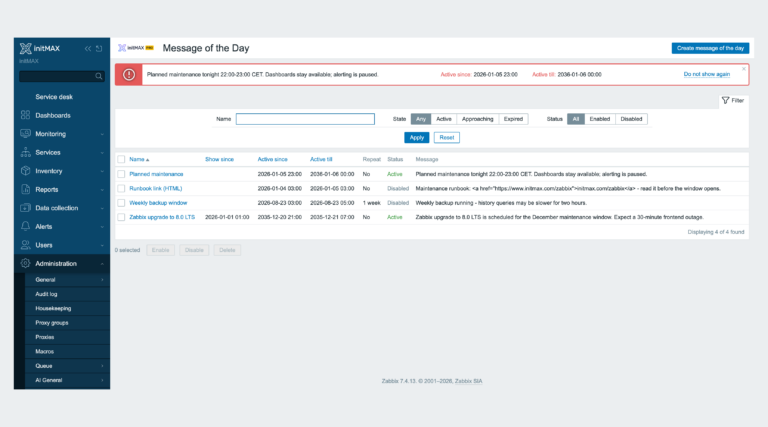This screenshot has width=768, height=427.
Task: Click the Services hierarchy icon
Action: [25, 152]
